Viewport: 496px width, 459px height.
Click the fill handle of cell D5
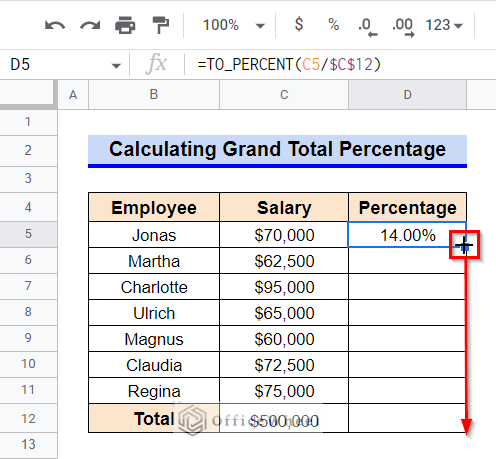(x=464, y=247)
